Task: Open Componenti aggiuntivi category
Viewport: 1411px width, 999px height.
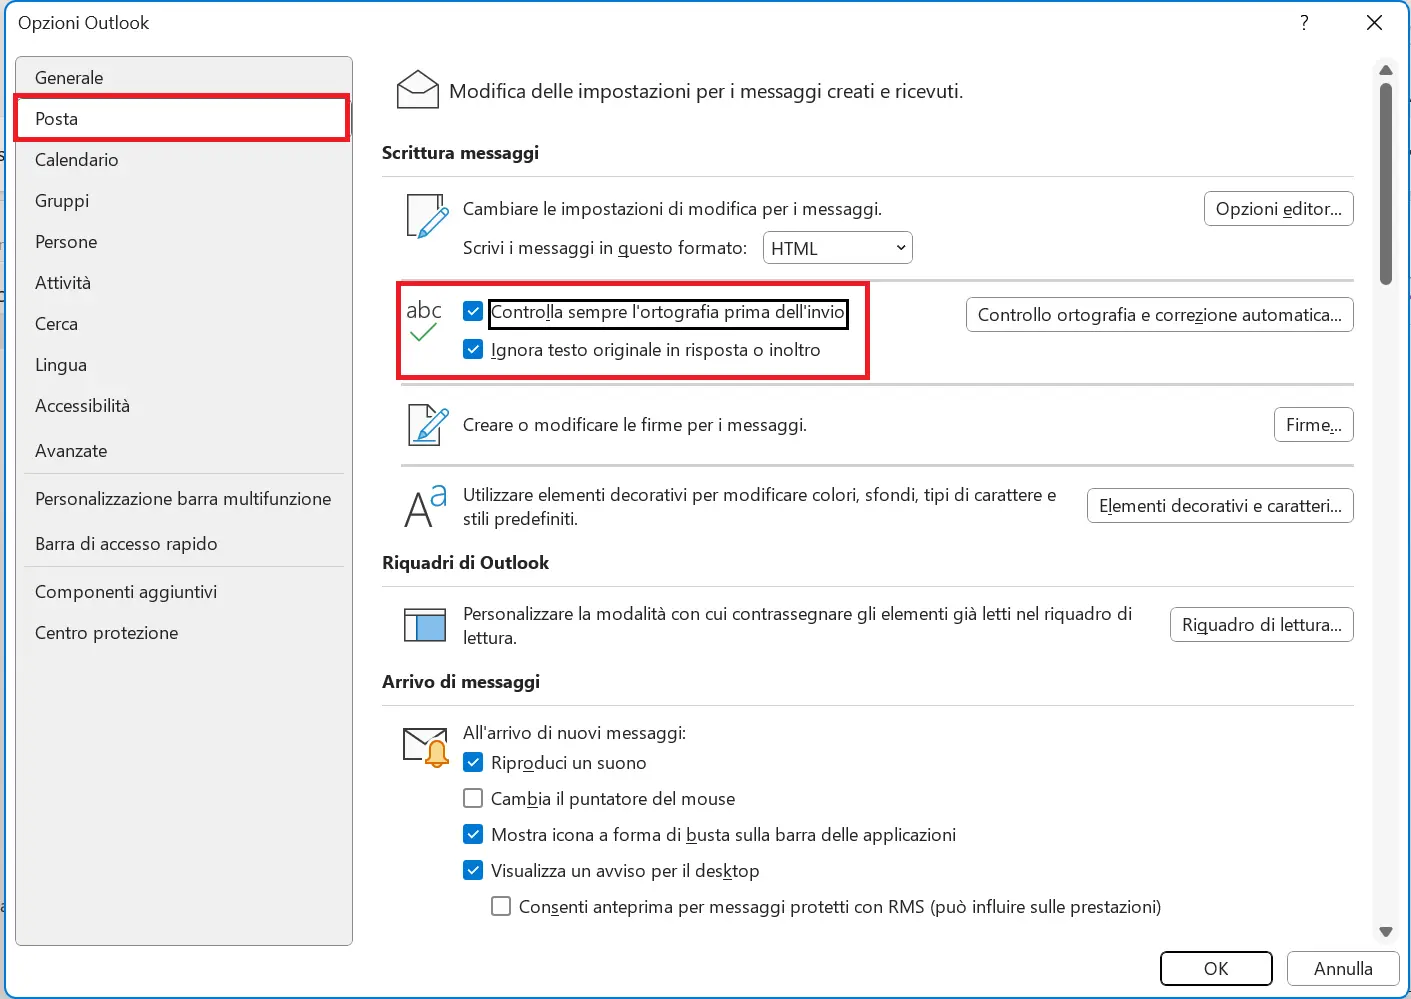Action: (x=184, y=591)
